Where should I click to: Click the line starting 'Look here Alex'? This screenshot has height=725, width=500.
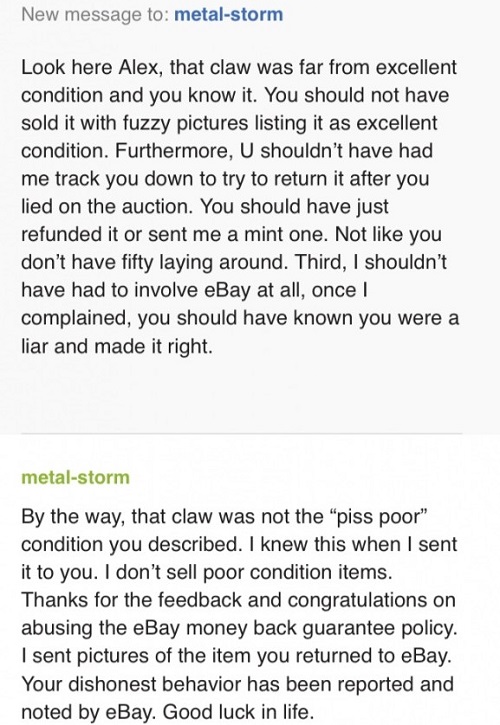pos(239,68)
